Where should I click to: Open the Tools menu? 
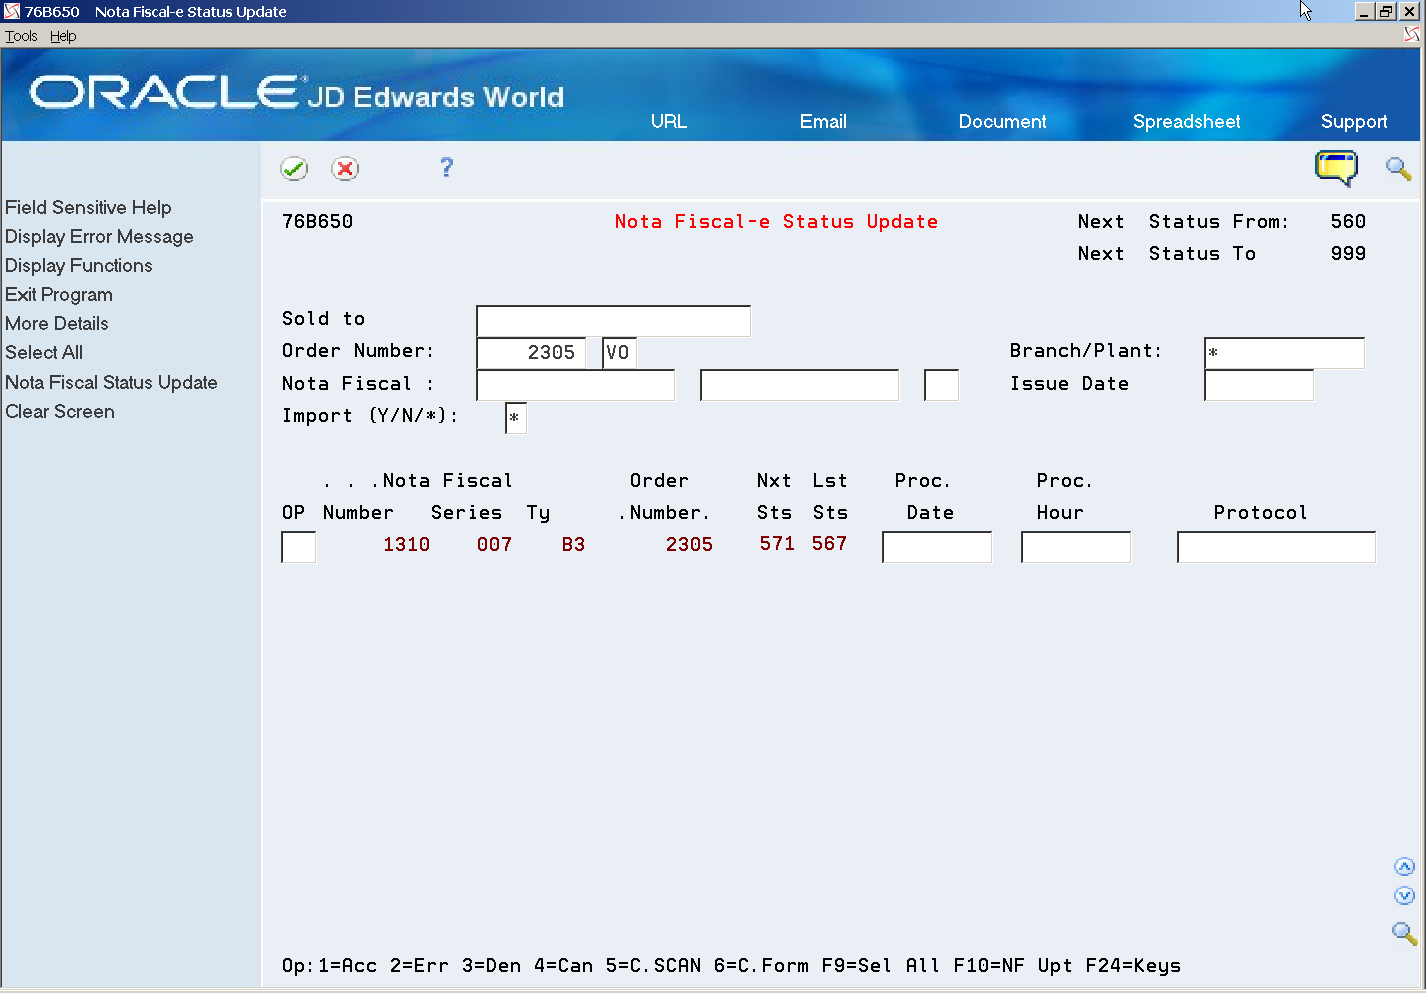[x=21, y=36]
